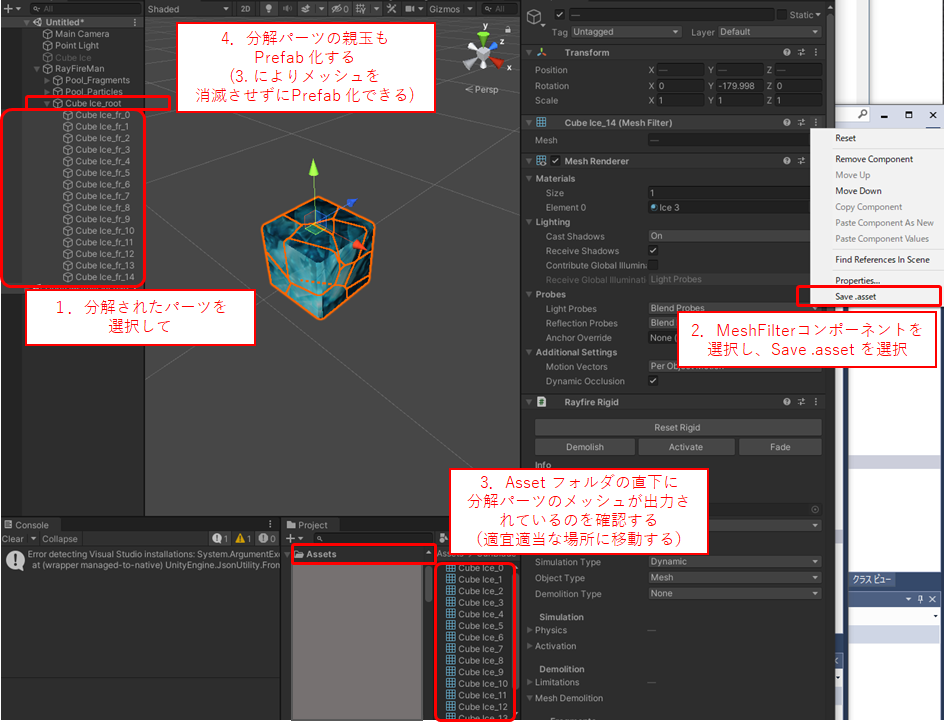Click the scene orientation gizmo cube
Image resolution: width=944 pixels, height=722 pixels.
tap(483, 56)
